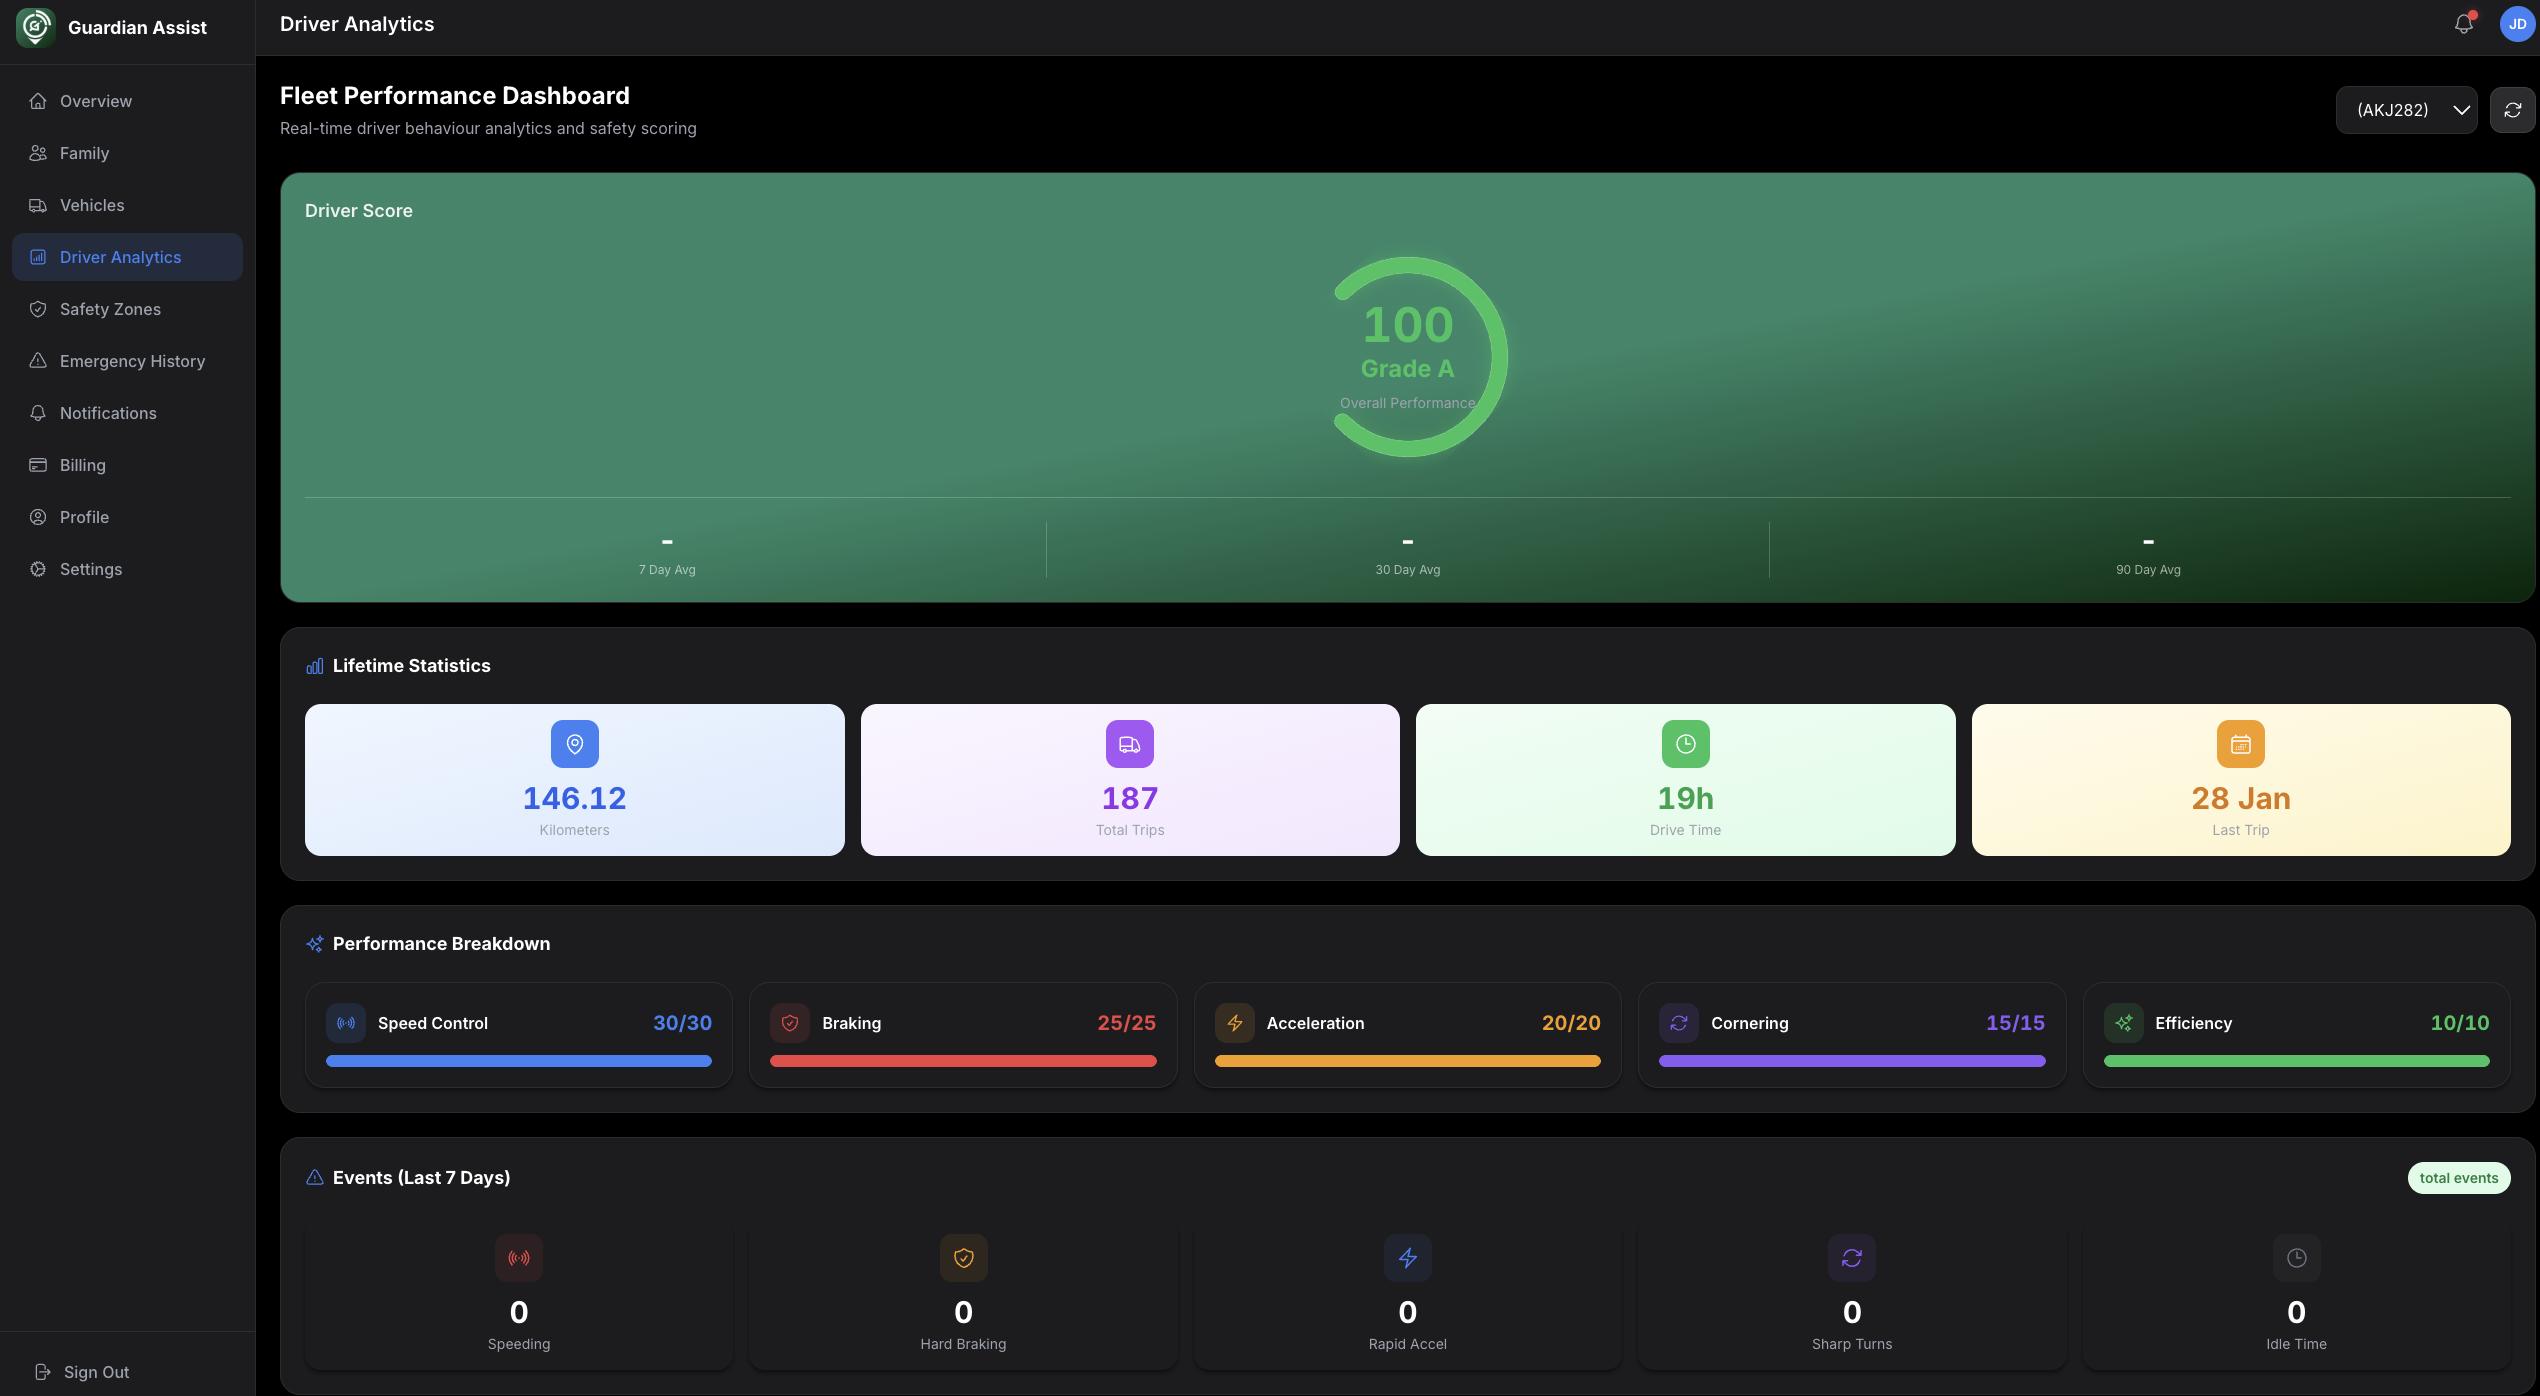Click the truck icon on Total Trips card

[x=1130, y=744]
